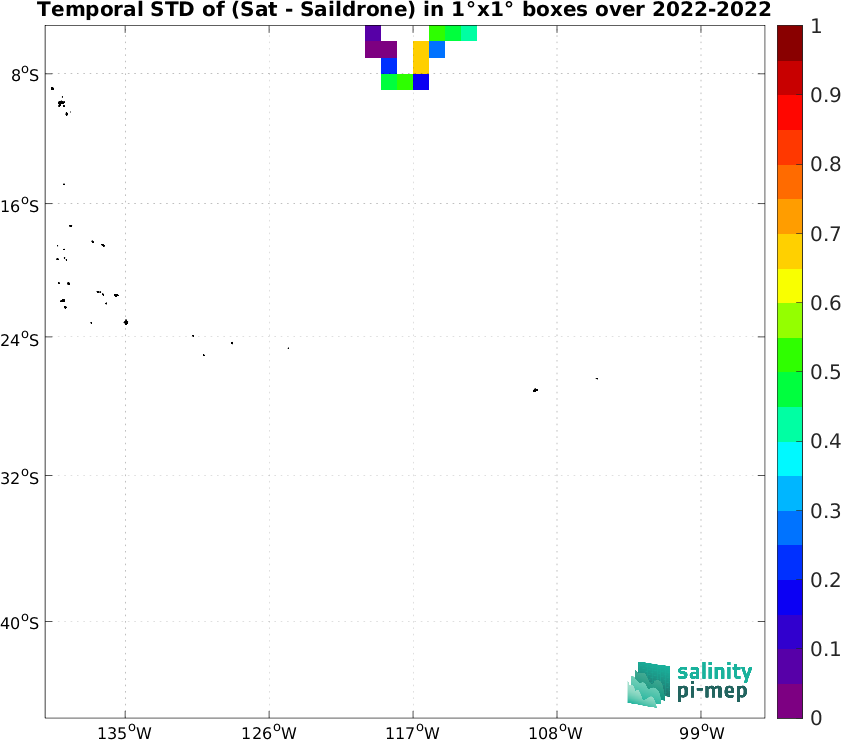Pick the maroon top segment of the colorbar

(x=790, y=43)
